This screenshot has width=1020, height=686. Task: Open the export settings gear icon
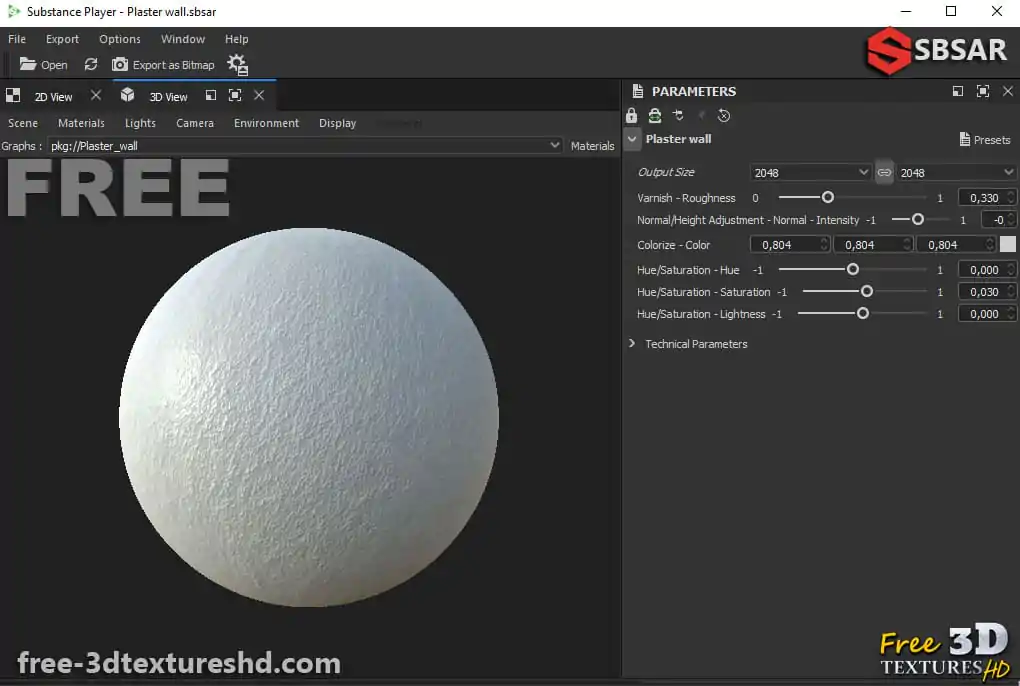pyautogui.click(x=237, y=65)
